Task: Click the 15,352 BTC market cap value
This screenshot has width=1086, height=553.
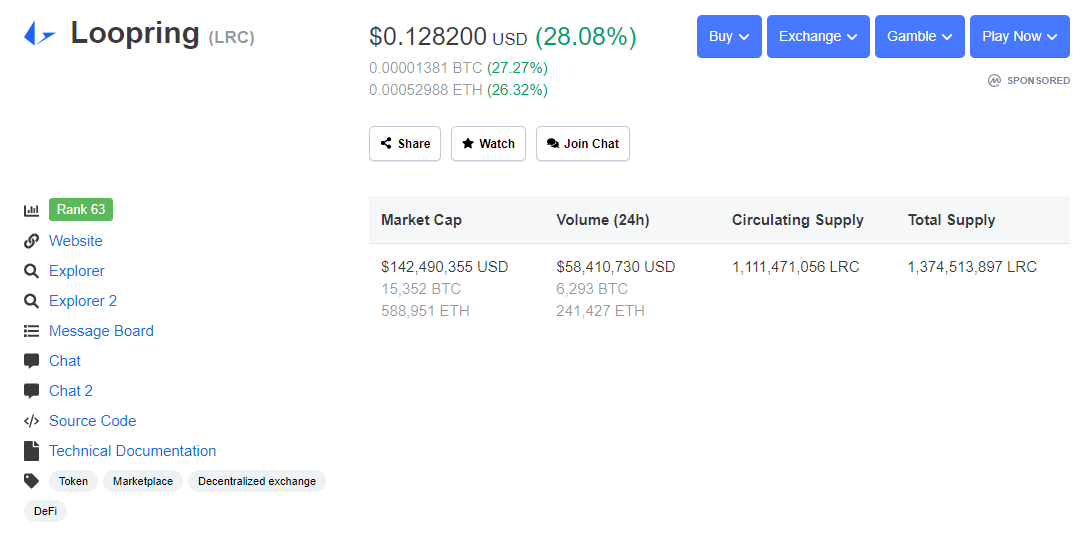Action: 421,289
